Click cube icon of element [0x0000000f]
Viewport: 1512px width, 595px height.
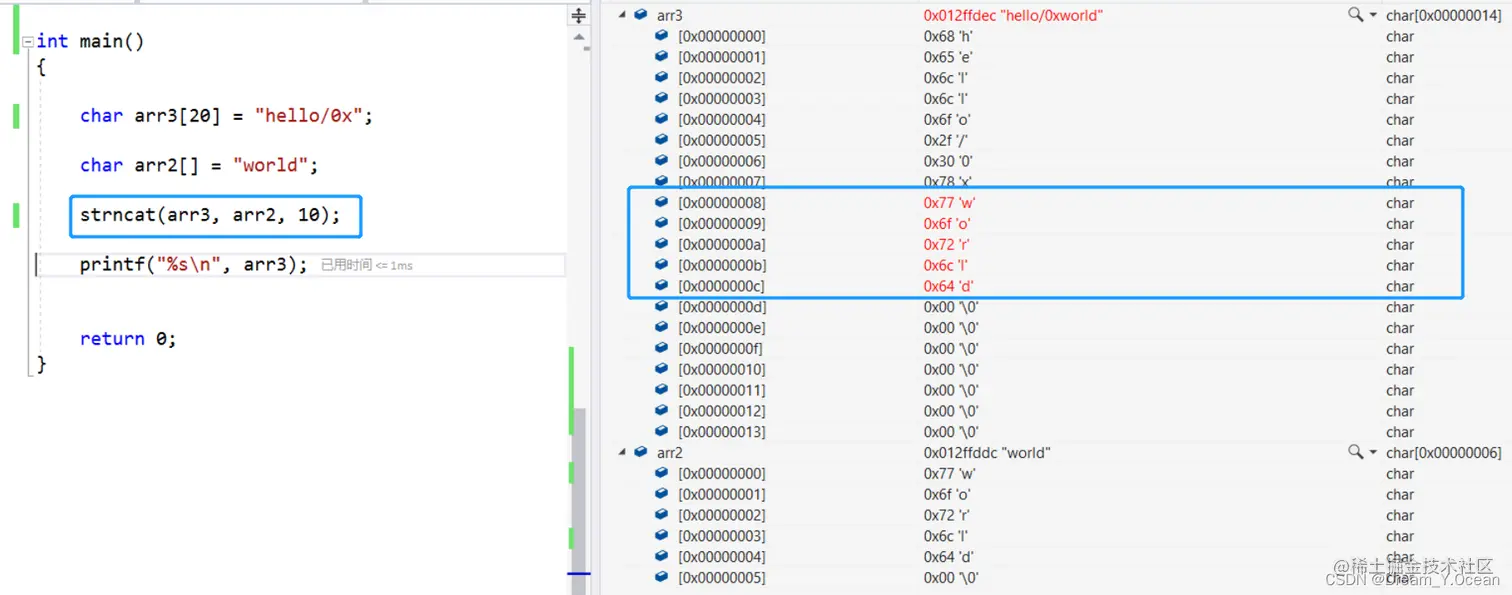(x=661, y=348)
